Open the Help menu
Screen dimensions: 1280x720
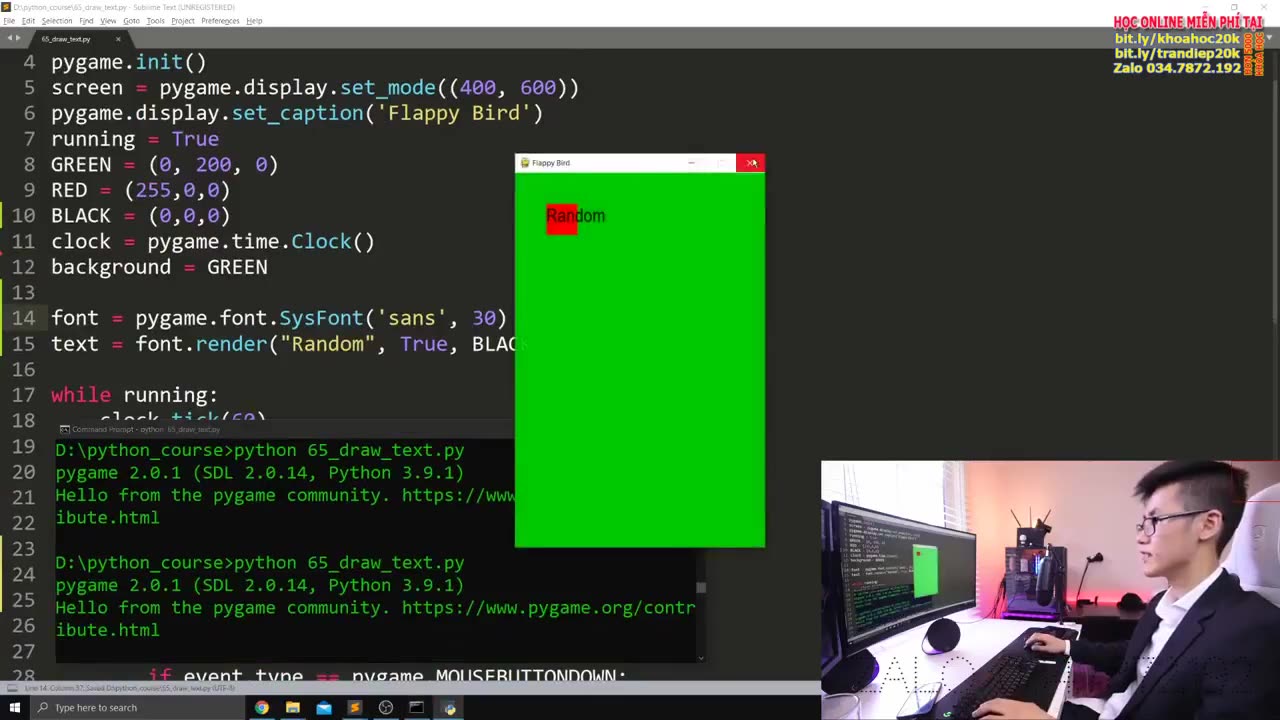254,20
